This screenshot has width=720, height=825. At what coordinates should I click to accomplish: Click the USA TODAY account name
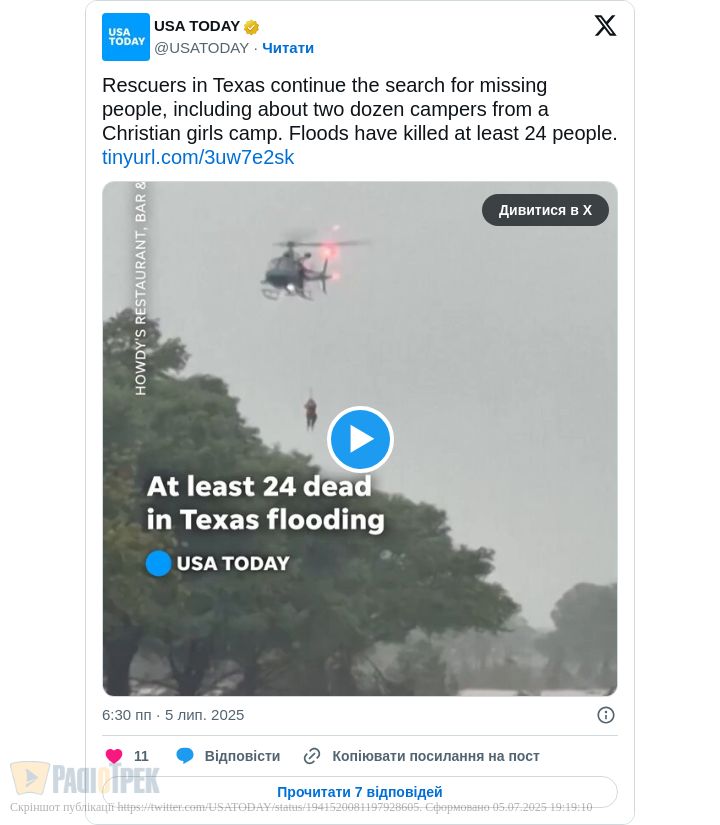coord(197,26)
